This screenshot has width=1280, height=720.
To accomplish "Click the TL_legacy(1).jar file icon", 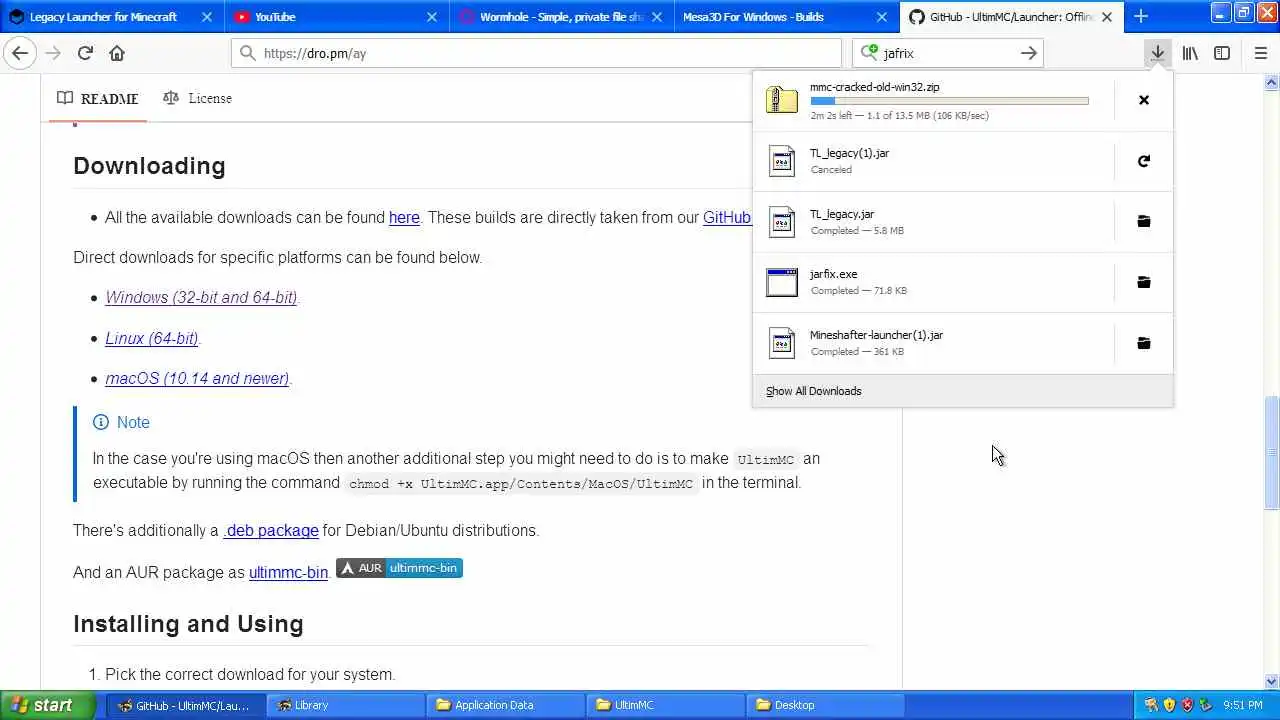I will pyautogui.click(x=782, y=161).
